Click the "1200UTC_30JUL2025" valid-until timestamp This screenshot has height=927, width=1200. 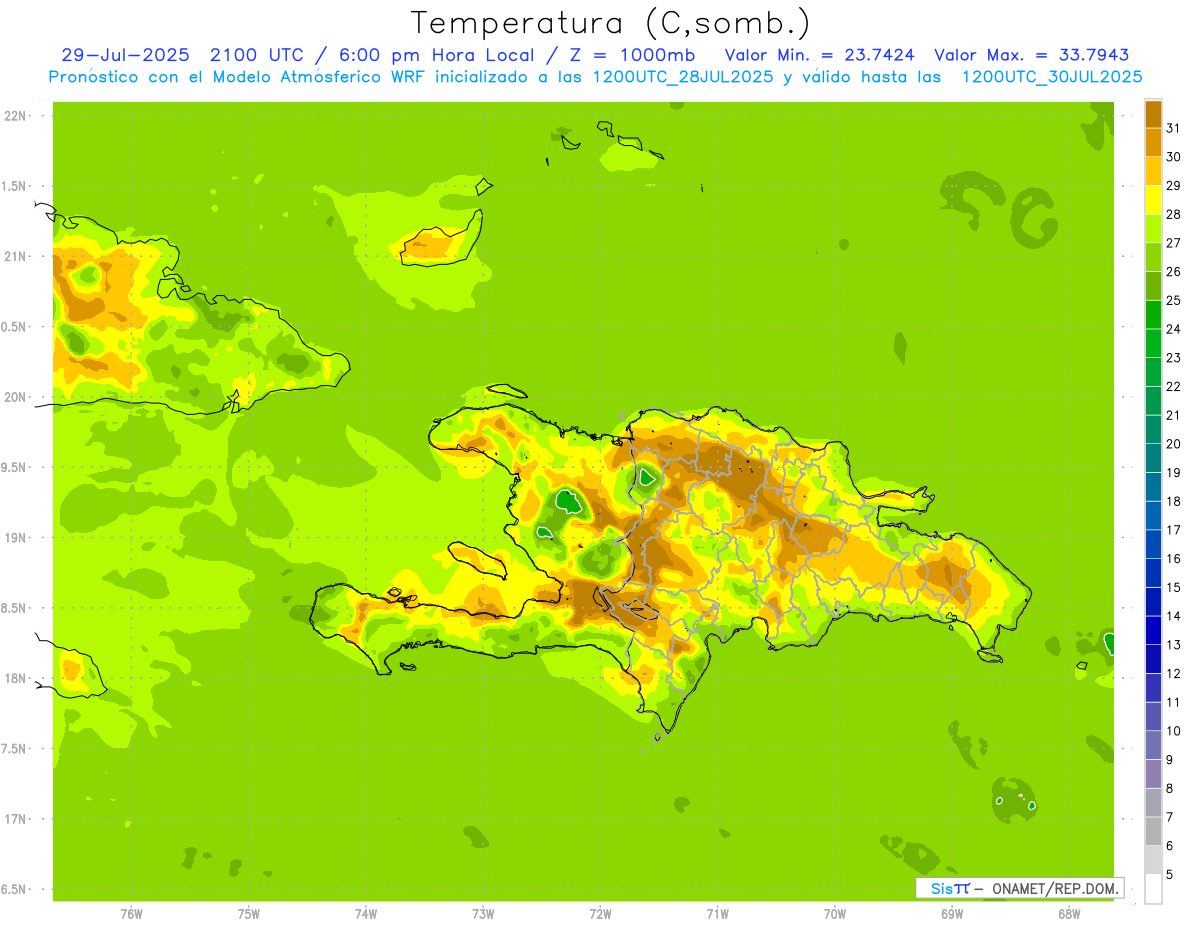1052,76
